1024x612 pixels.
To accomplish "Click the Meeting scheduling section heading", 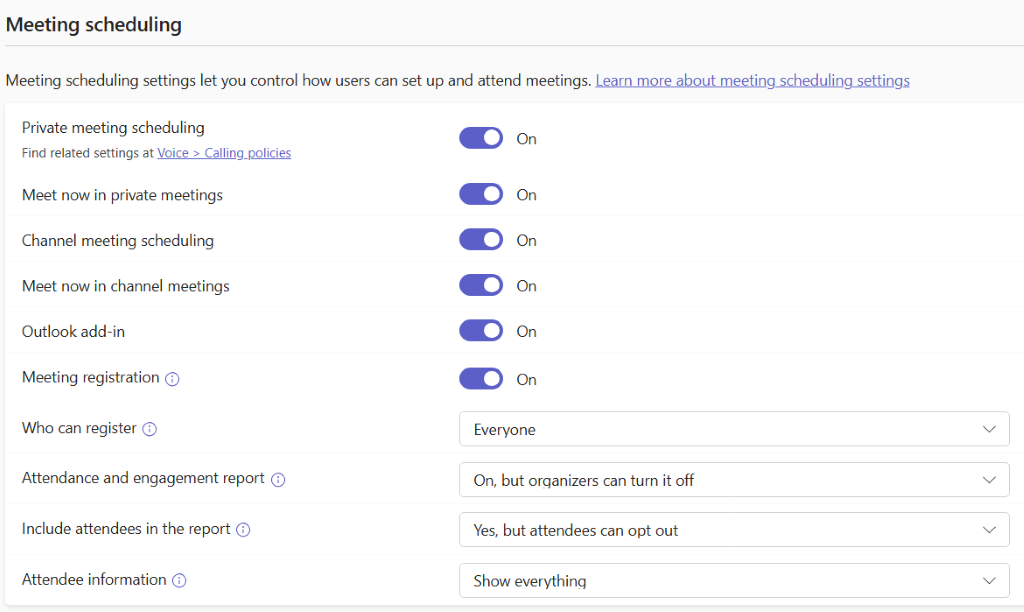I will click(x=94, y=24).
